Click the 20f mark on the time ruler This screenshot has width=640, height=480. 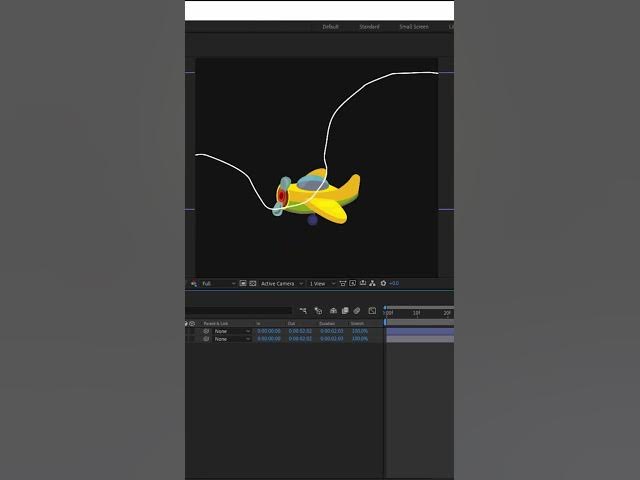coord(447,313)
